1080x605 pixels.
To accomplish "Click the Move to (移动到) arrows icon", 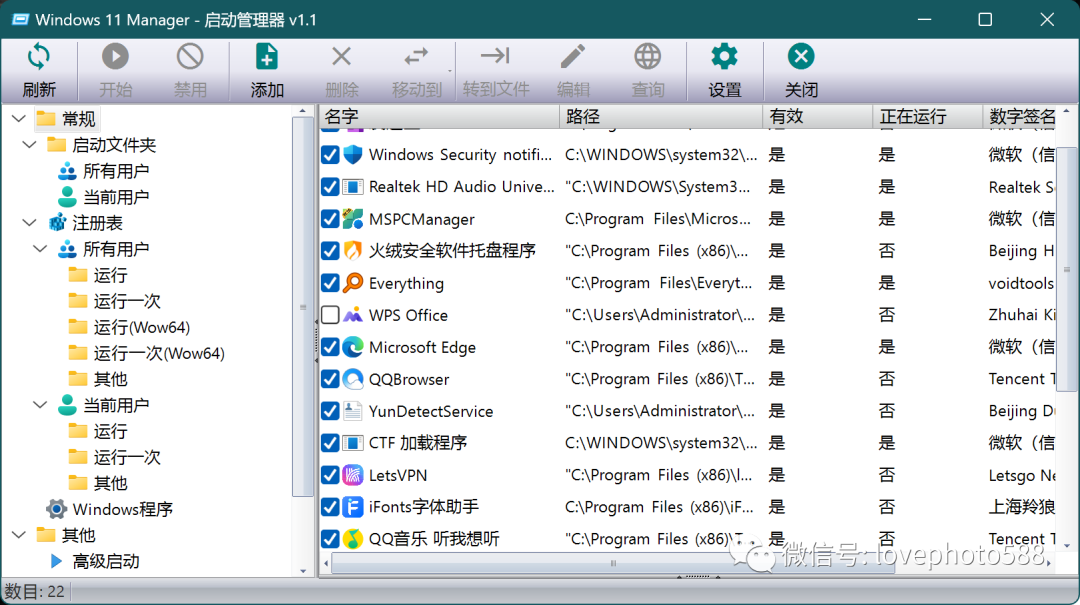I will [416, 57].
